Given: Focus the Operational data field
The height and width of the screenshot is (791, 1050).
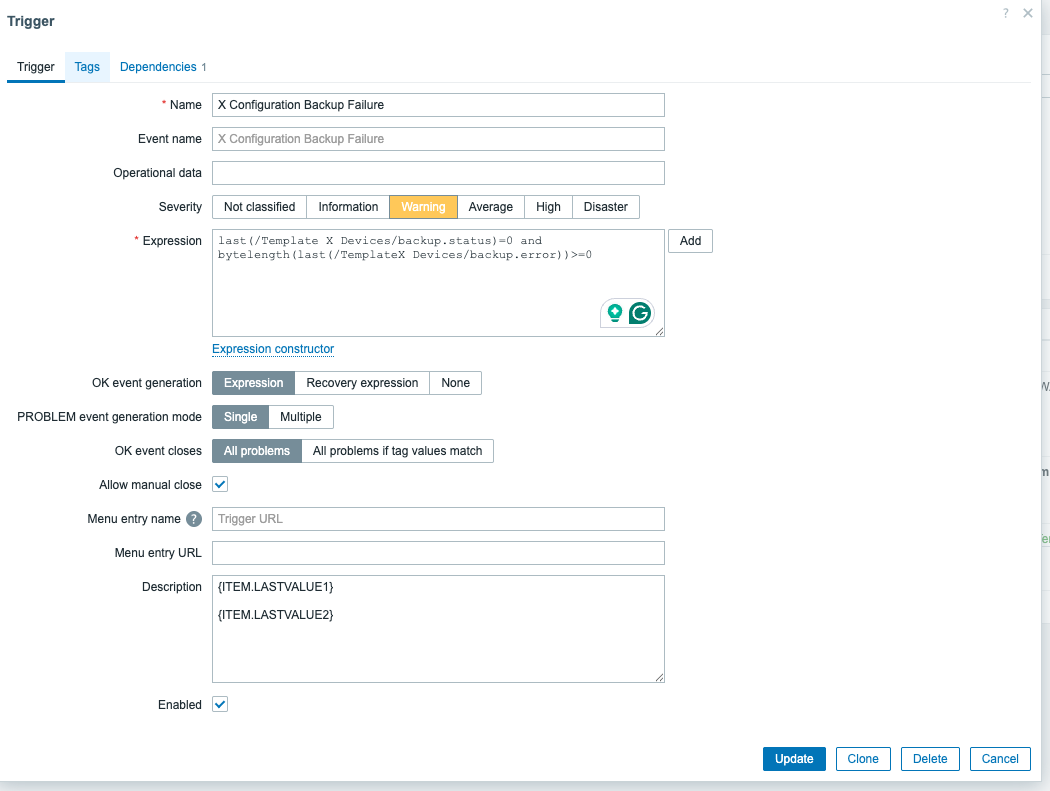Looking at the screenshot, I should (x=439, y=173).
